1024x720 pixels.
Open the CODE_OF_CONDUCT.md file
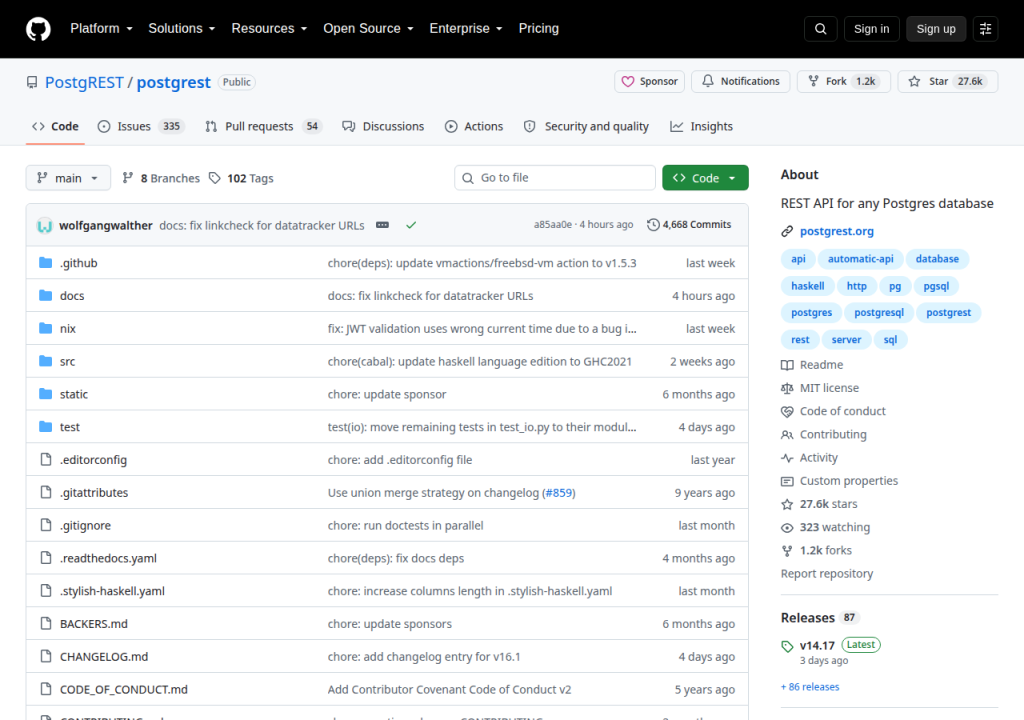pyautogui.click(x=124, y=689)
